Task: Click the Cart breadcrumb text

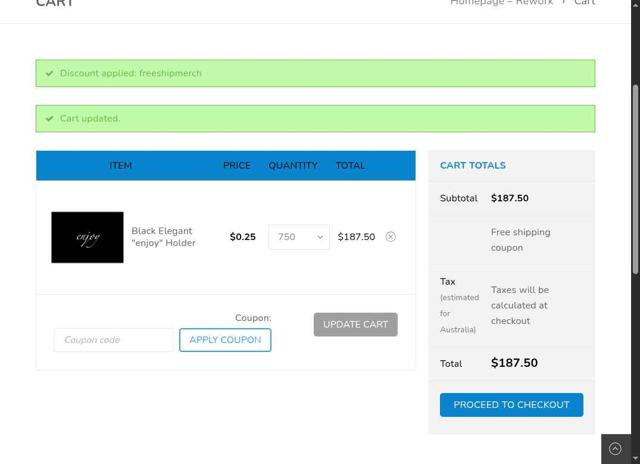Action: (584, 2)
